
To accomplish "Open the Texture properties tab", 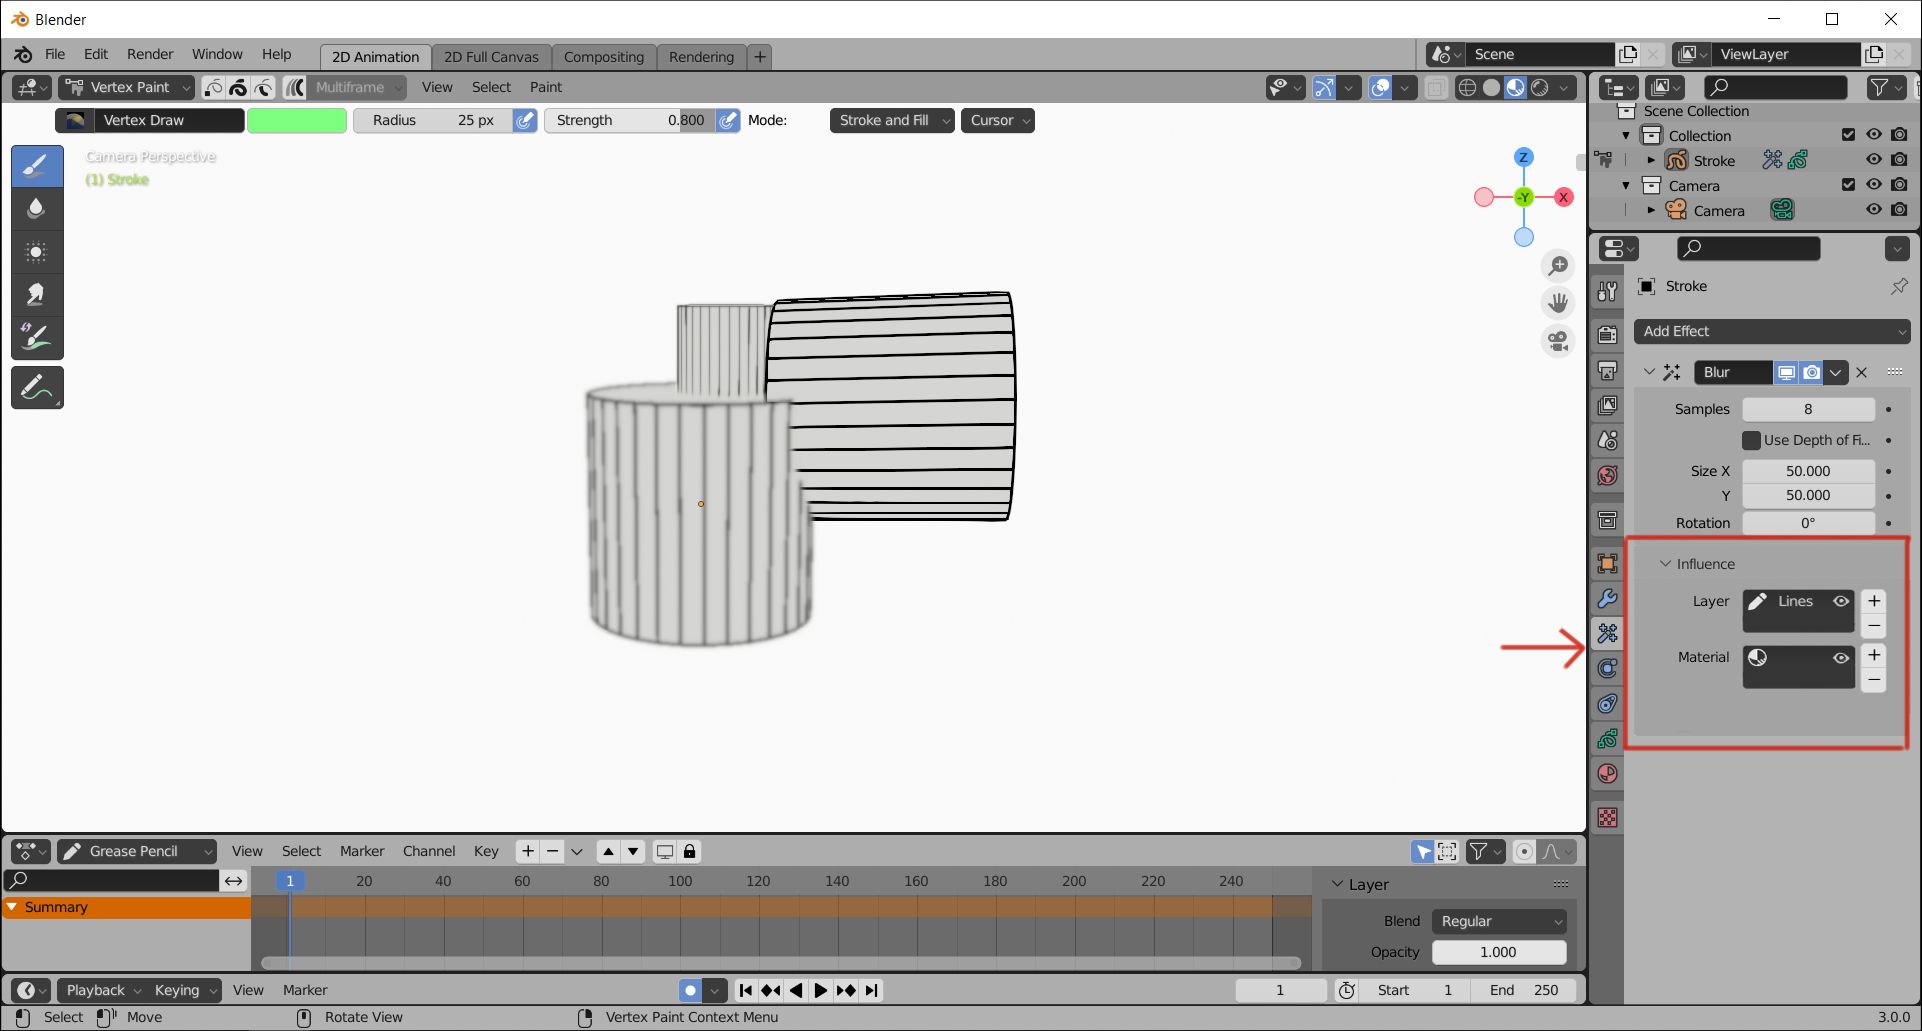I will [1607, 817].
